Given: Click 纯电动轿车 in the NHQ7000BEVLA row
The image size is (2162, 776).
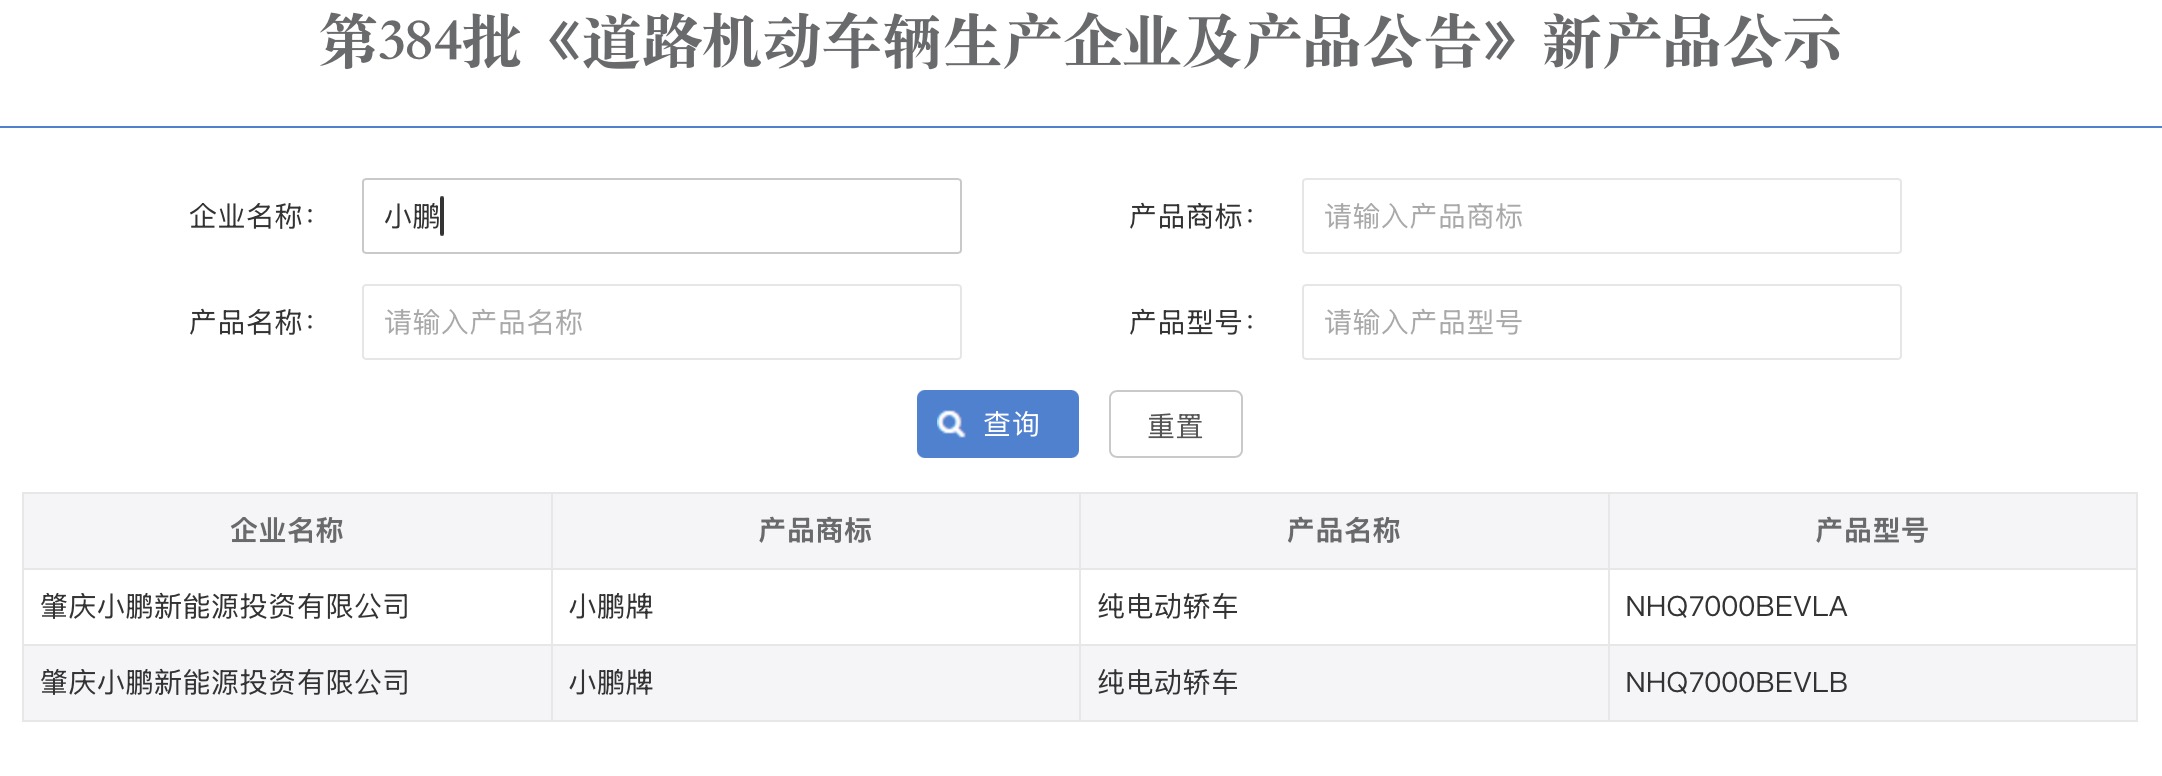Looking at the screenshot, I should 1167,606.
